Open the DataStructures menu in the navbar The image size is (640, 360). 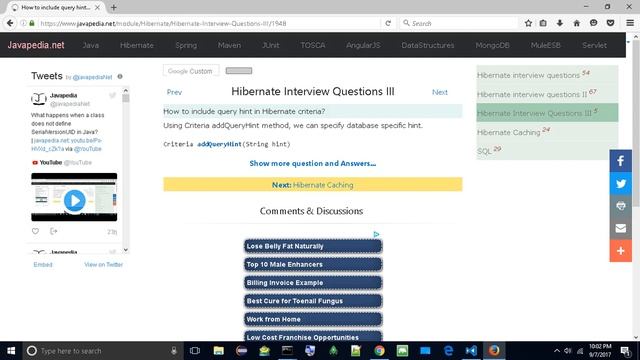(x=428, y=45)
